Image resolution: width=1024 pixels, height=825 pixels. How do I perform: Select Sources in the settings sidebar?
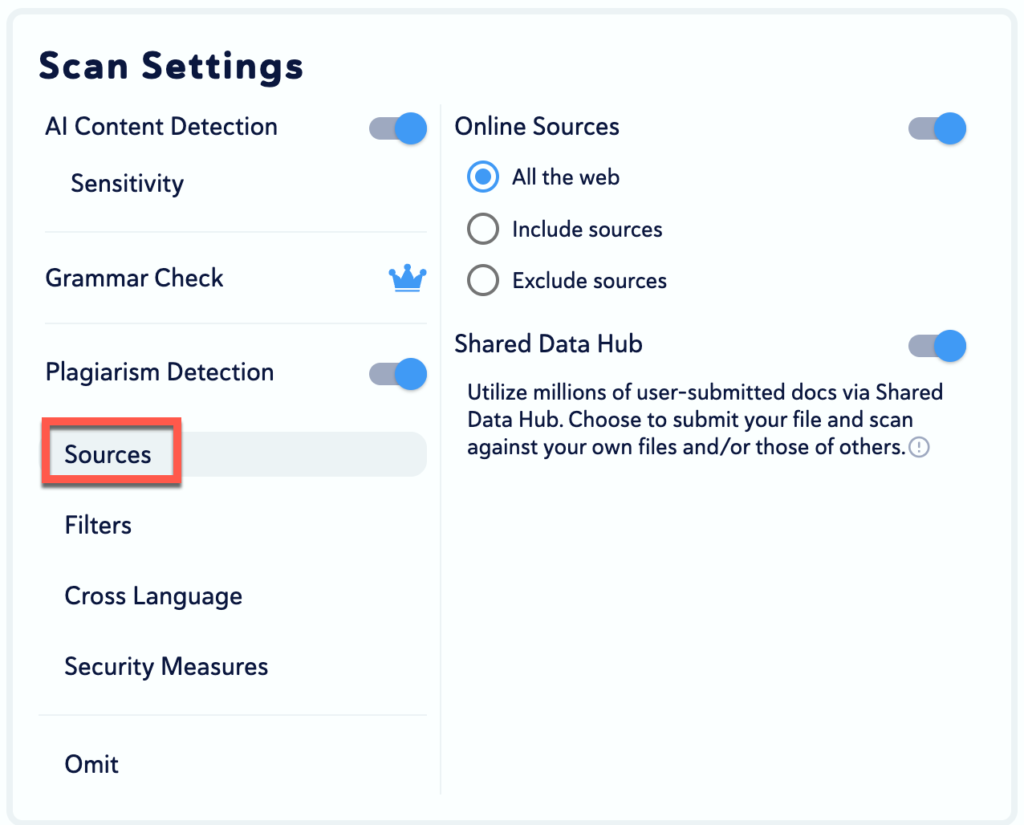point(108,455)
